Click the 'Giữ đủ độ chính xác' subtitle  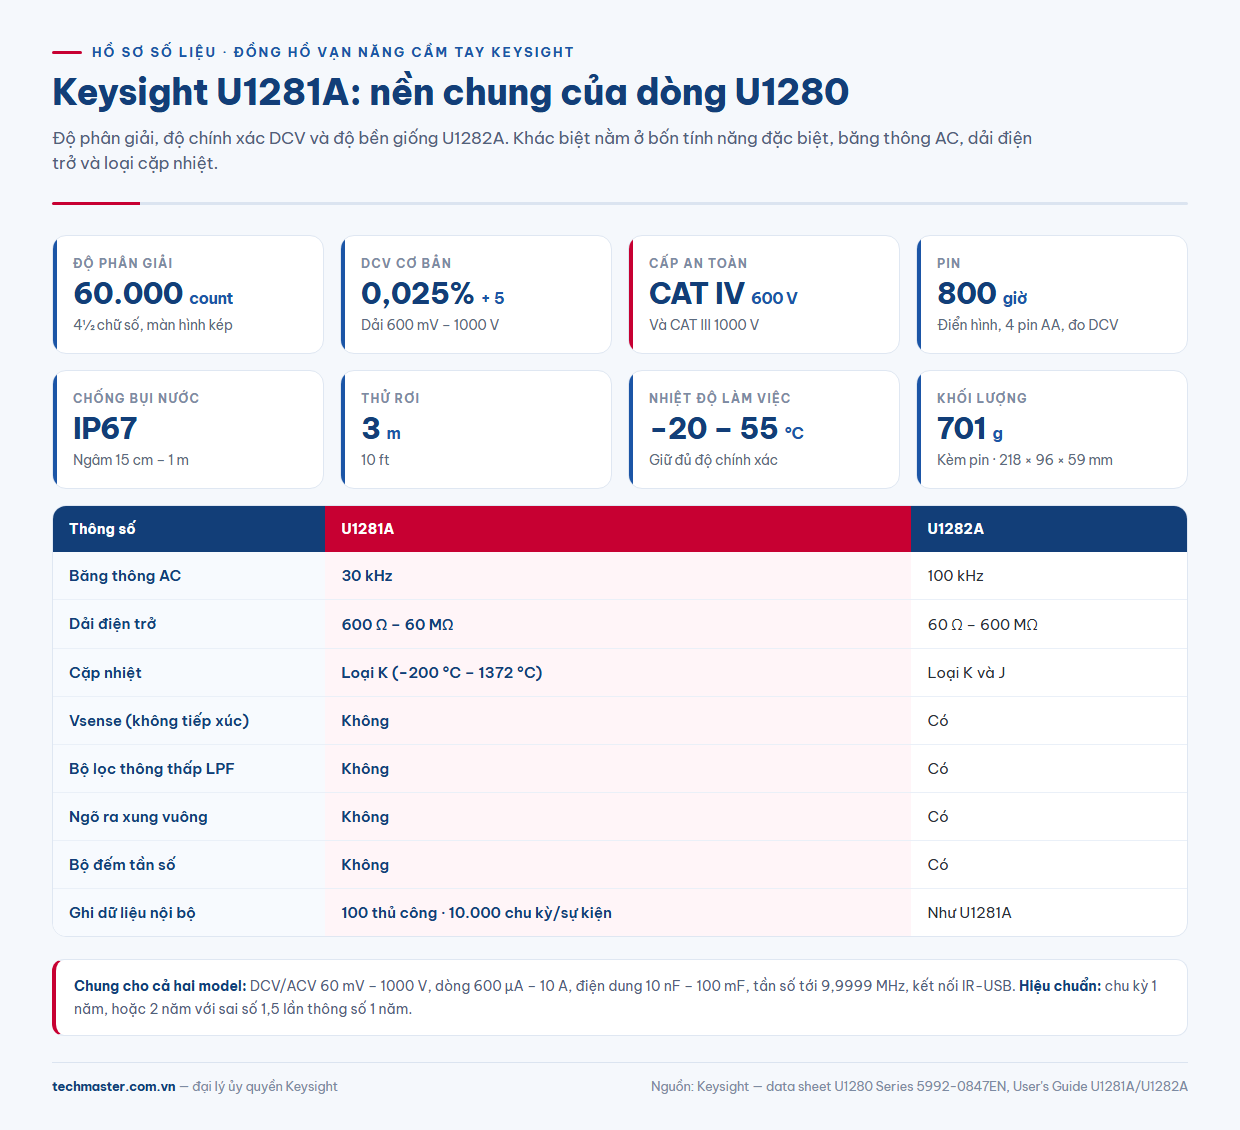(x=713, y=460)
